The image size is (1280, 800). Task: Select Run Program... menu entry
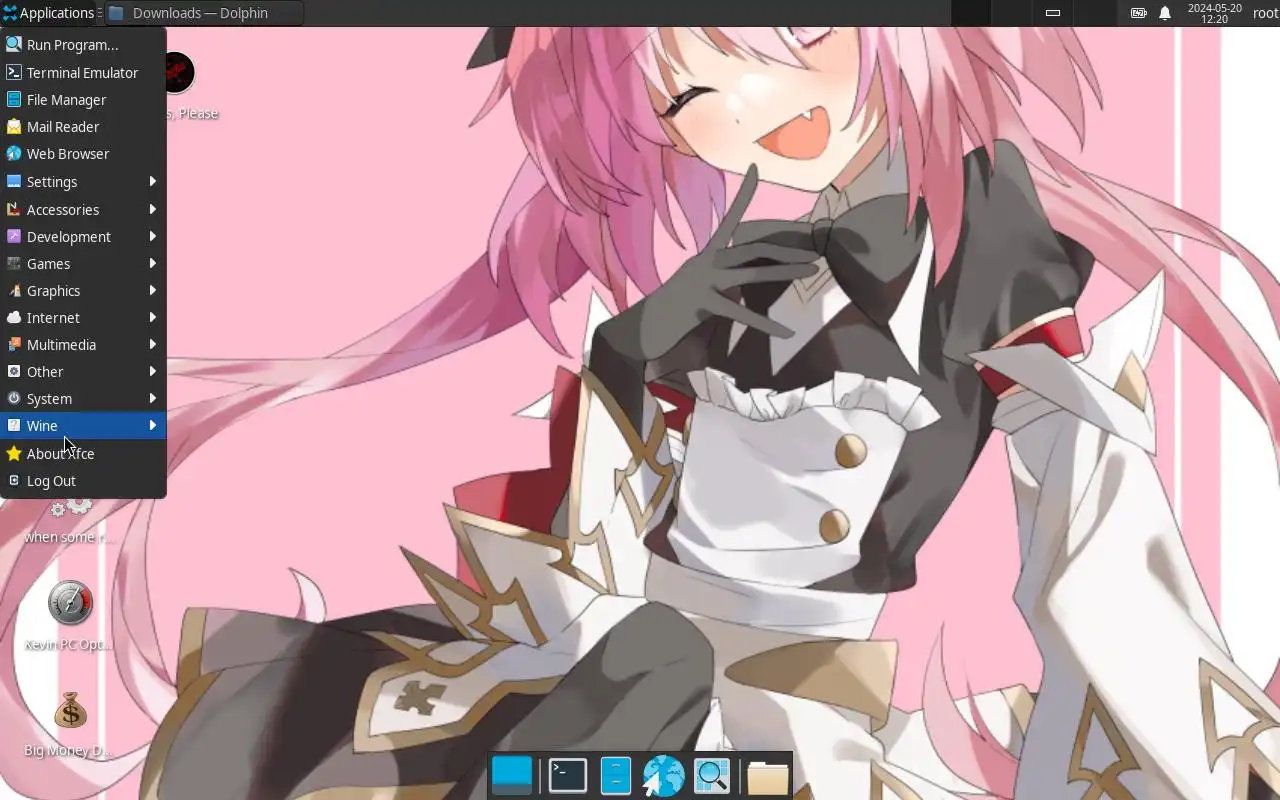click(83, 45)
